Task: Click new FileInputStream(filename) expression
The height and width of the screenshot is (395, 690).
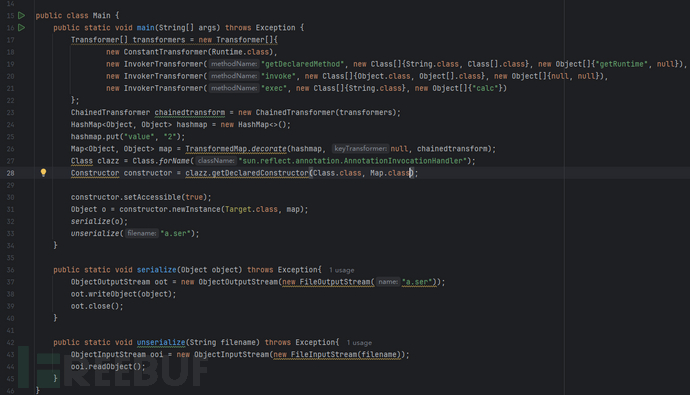Action: click(x=337, y=355)
